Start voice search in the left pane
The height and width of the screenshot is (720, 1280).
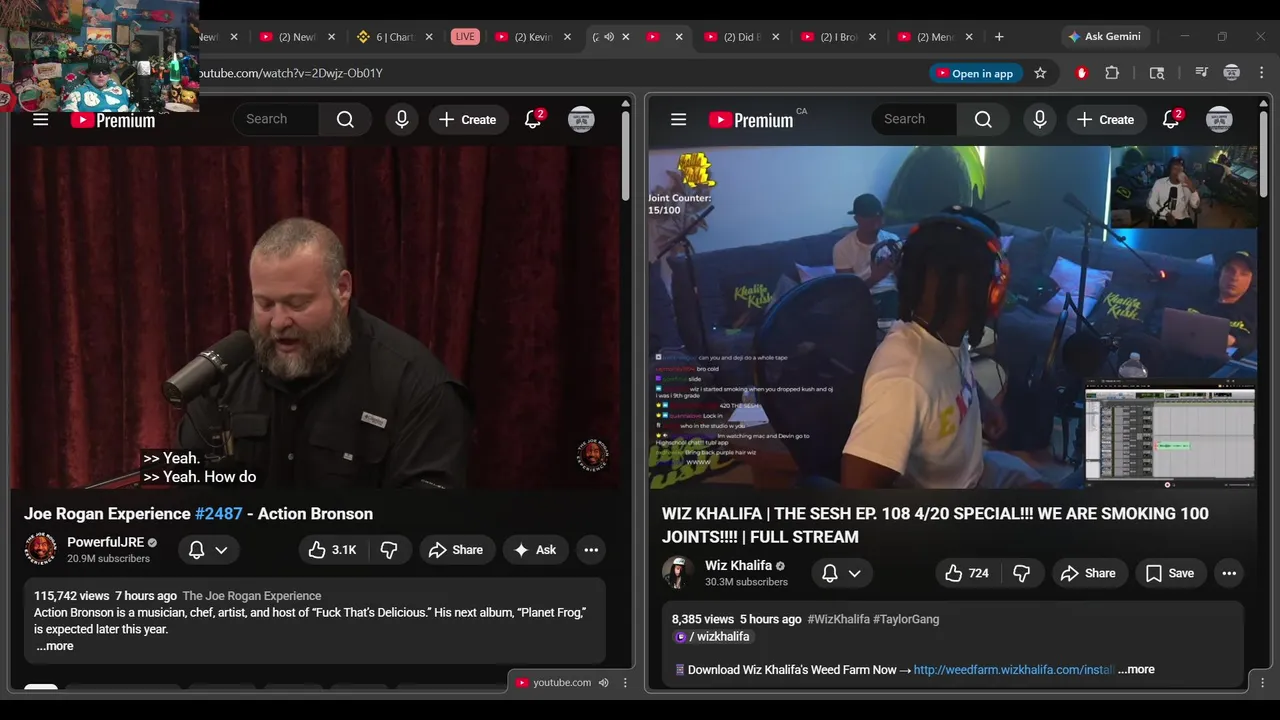[x=401, y=120]
